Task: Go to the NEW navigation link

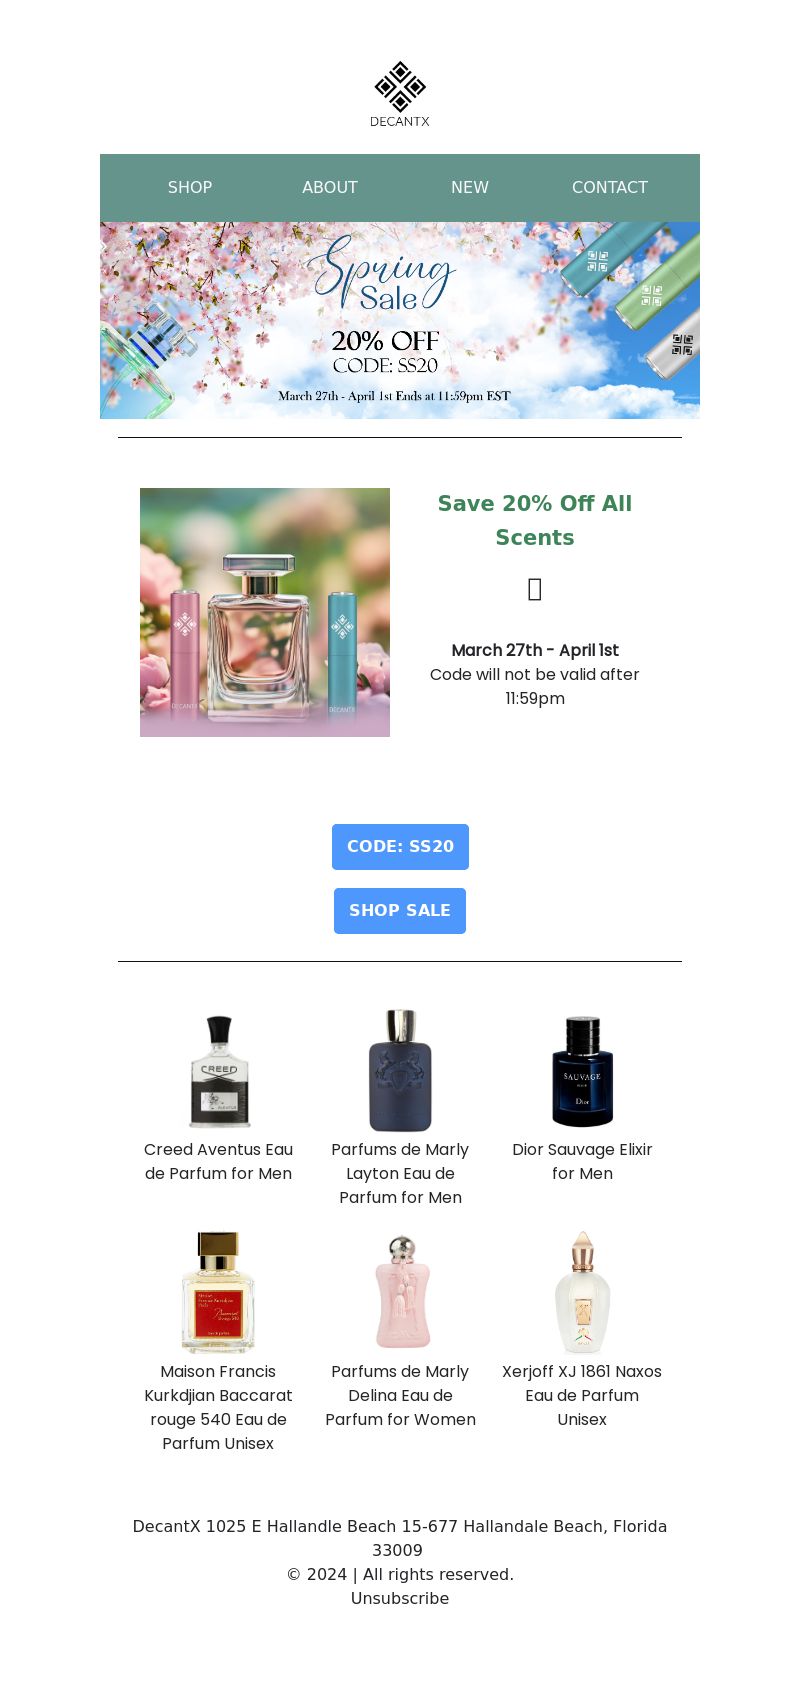Action: pyautogui.click(x=470, y=187)
